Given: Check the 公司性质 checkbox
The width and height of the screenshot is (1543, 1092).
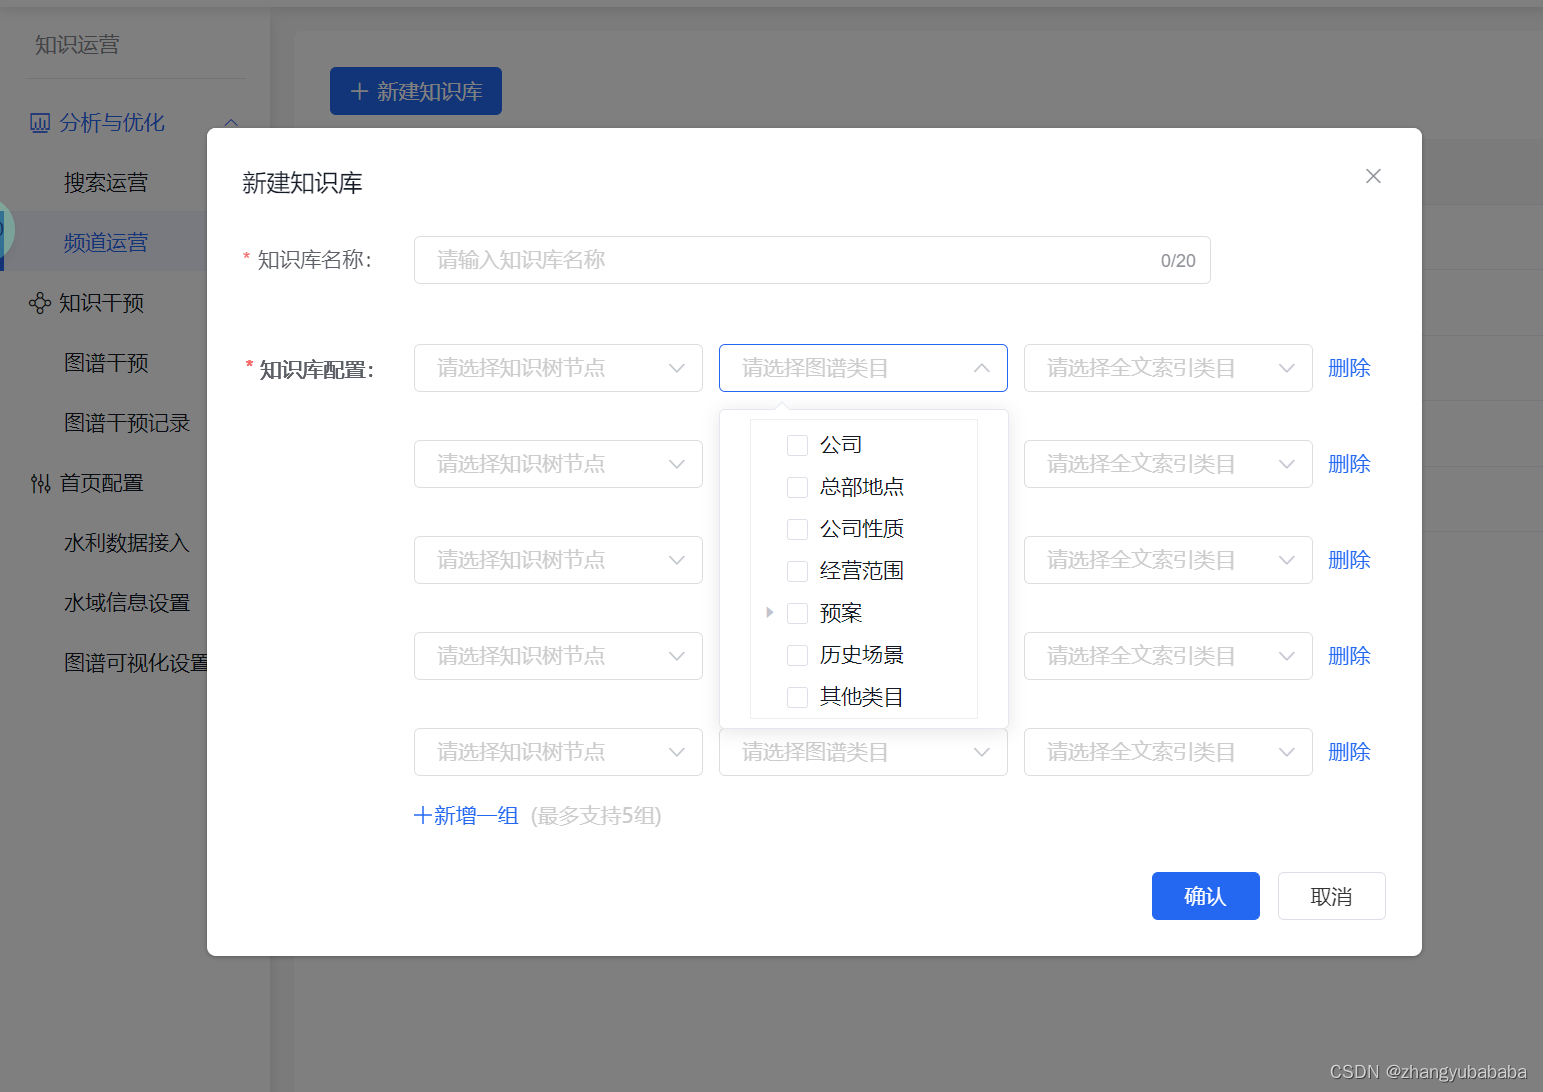Looking at the screenshot, I should (797, 529).
